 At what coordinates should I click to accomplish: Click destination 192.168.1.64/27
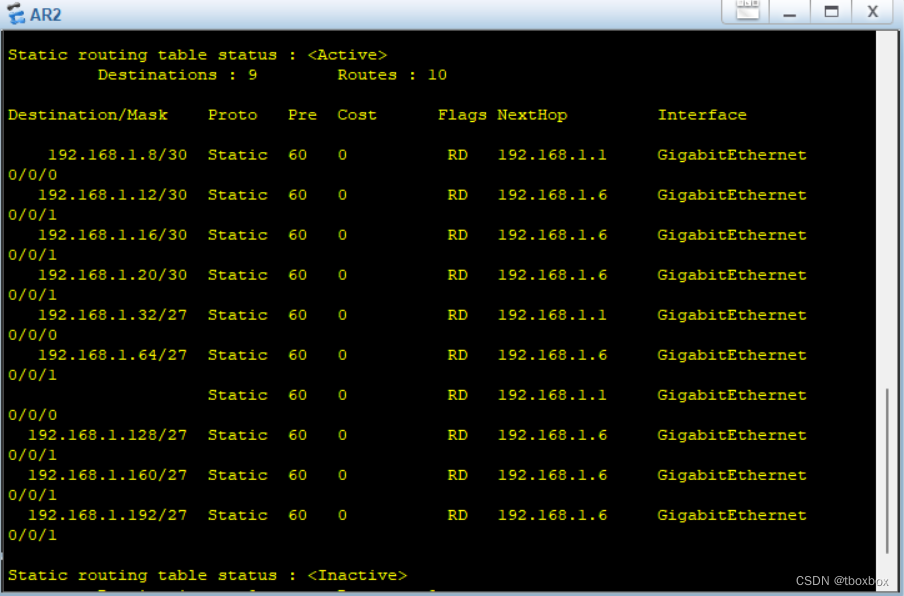pyautogui.click(x=112, y=355)
